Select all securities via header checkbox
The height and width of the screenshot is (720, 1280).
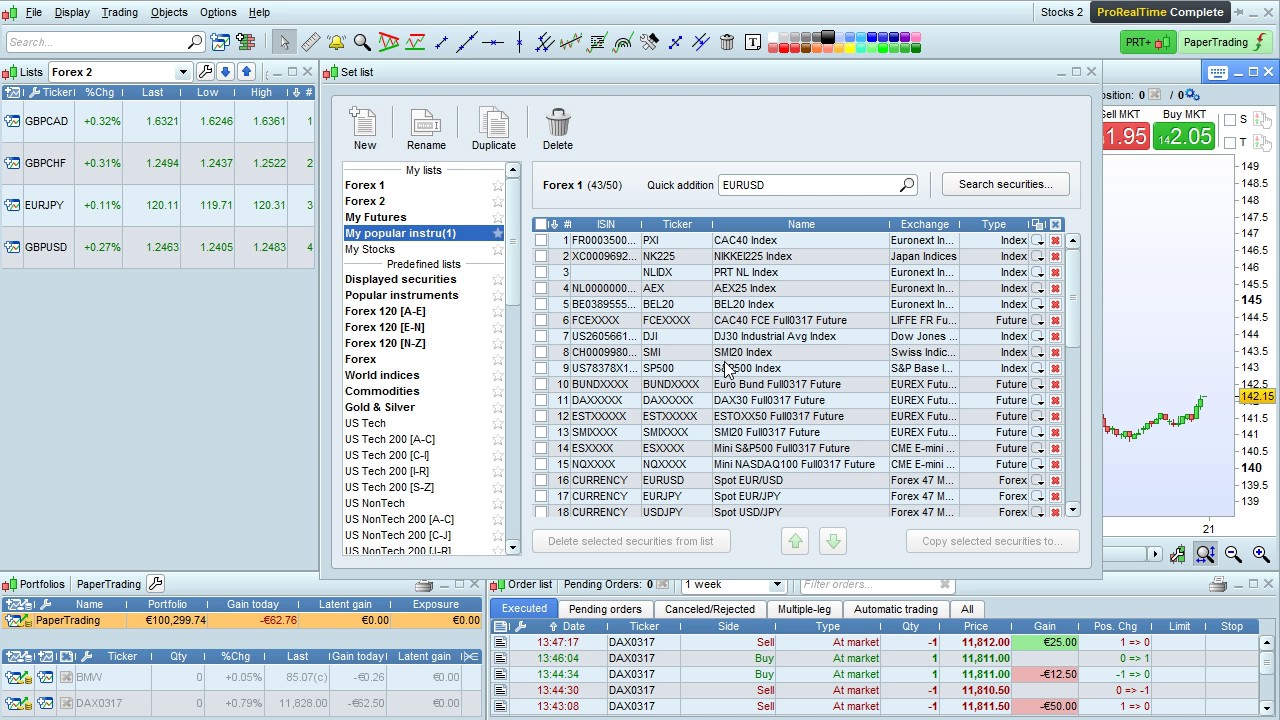tap(540, 224)
